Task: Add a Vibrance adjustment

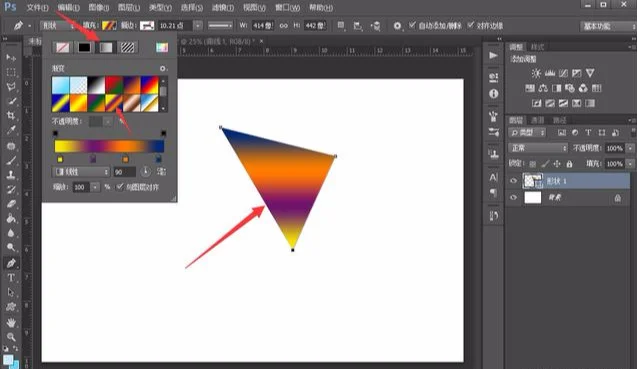Action: [x=590, y=73]
